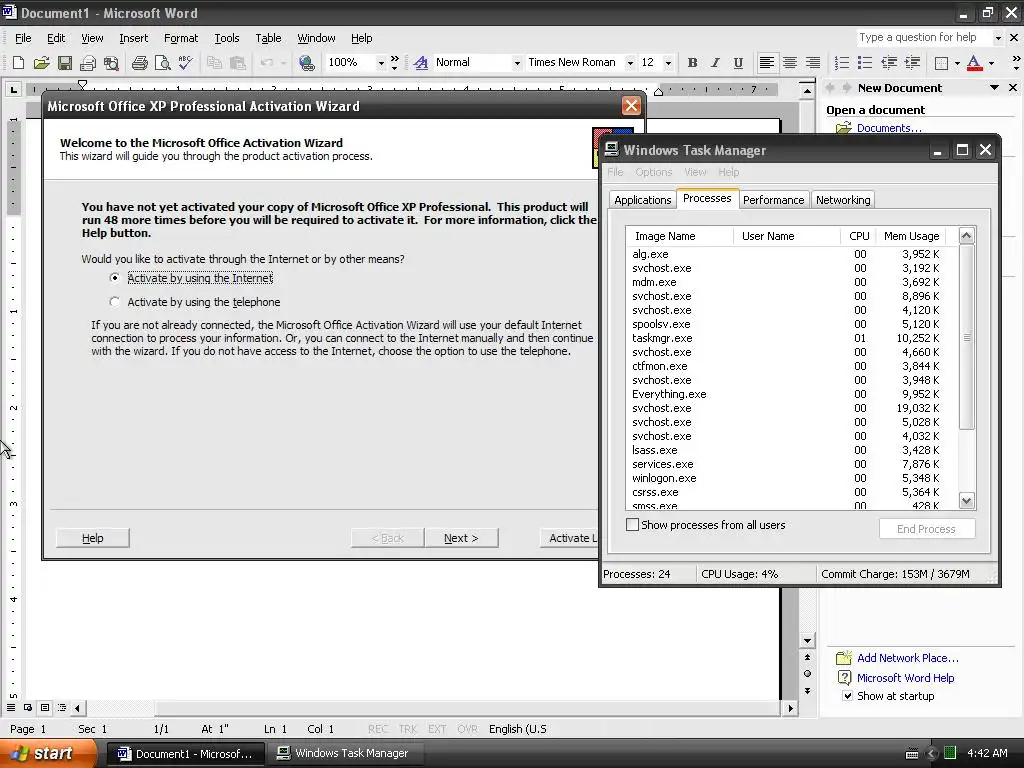
Task: Click the Search icon in Word toolbar
Action: (x=112, y=63)
